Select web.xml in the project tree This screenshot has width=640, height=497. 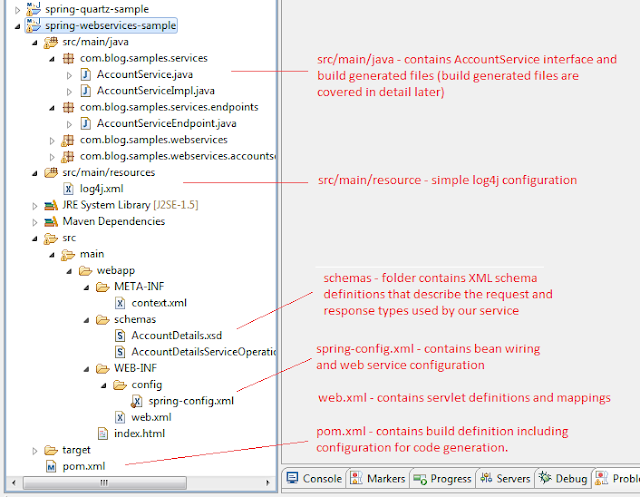(x=143, y=417)
